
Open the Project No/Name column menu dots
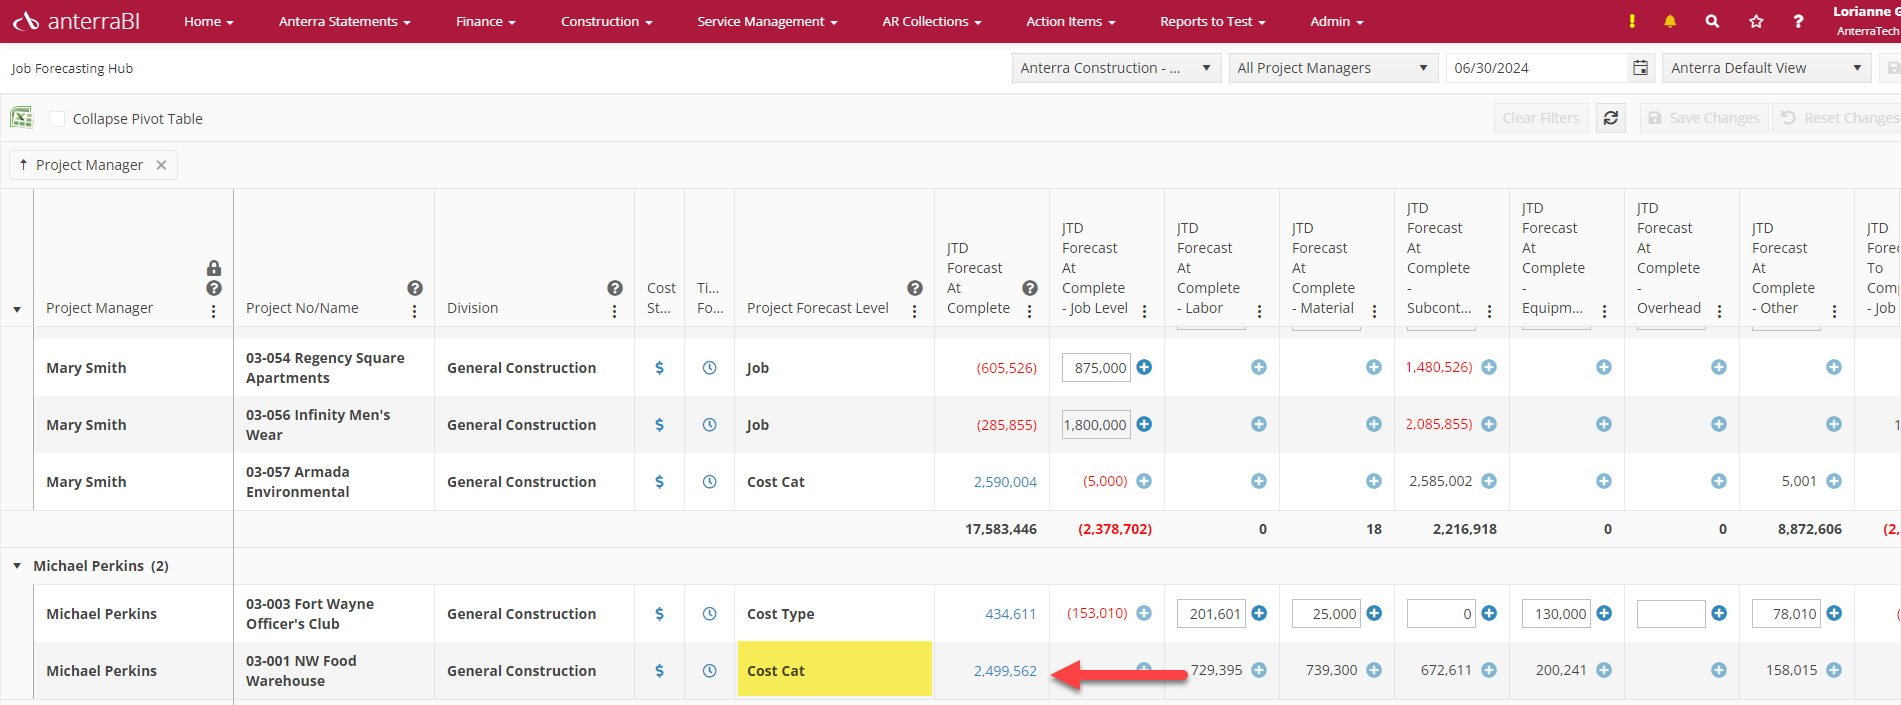point(415,311)
